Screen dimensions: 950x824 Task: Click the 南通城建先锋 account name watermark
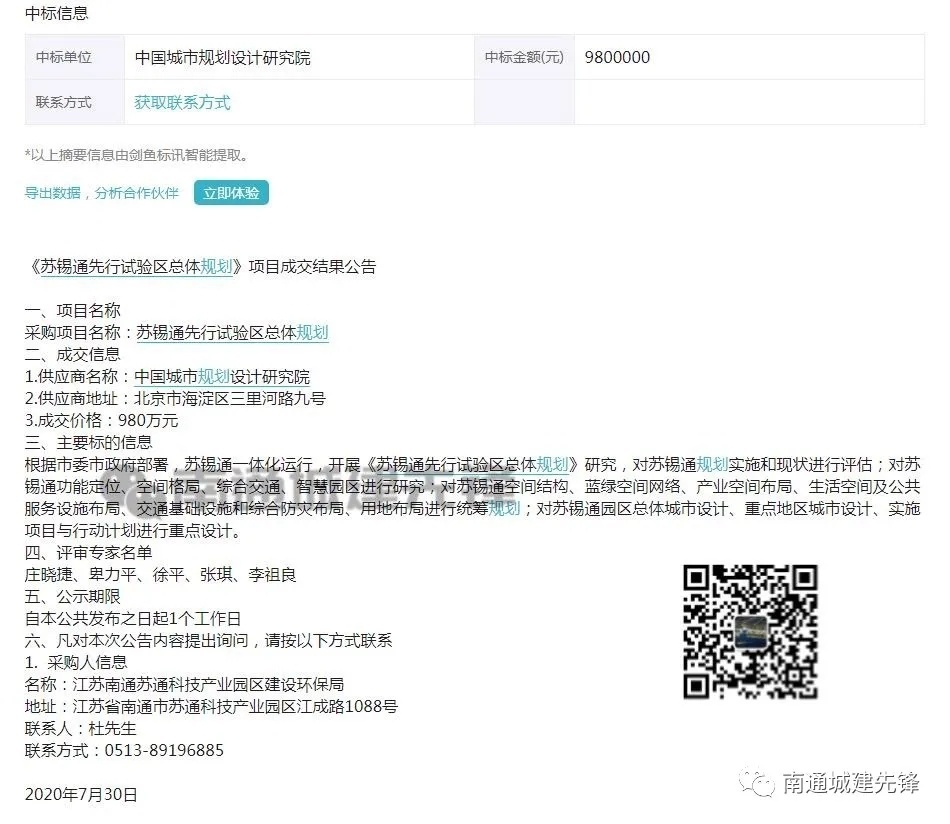tap(850, 782)
